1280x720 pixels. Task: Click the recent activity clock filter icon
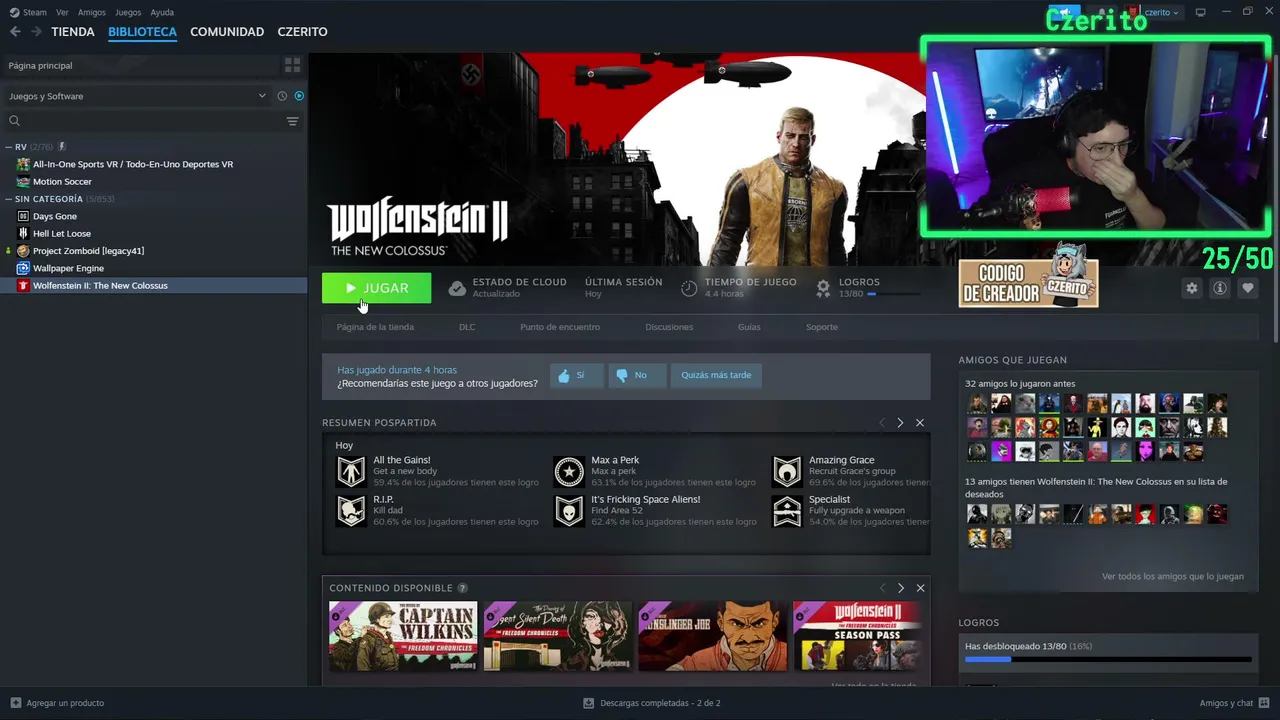click(282, 96)
